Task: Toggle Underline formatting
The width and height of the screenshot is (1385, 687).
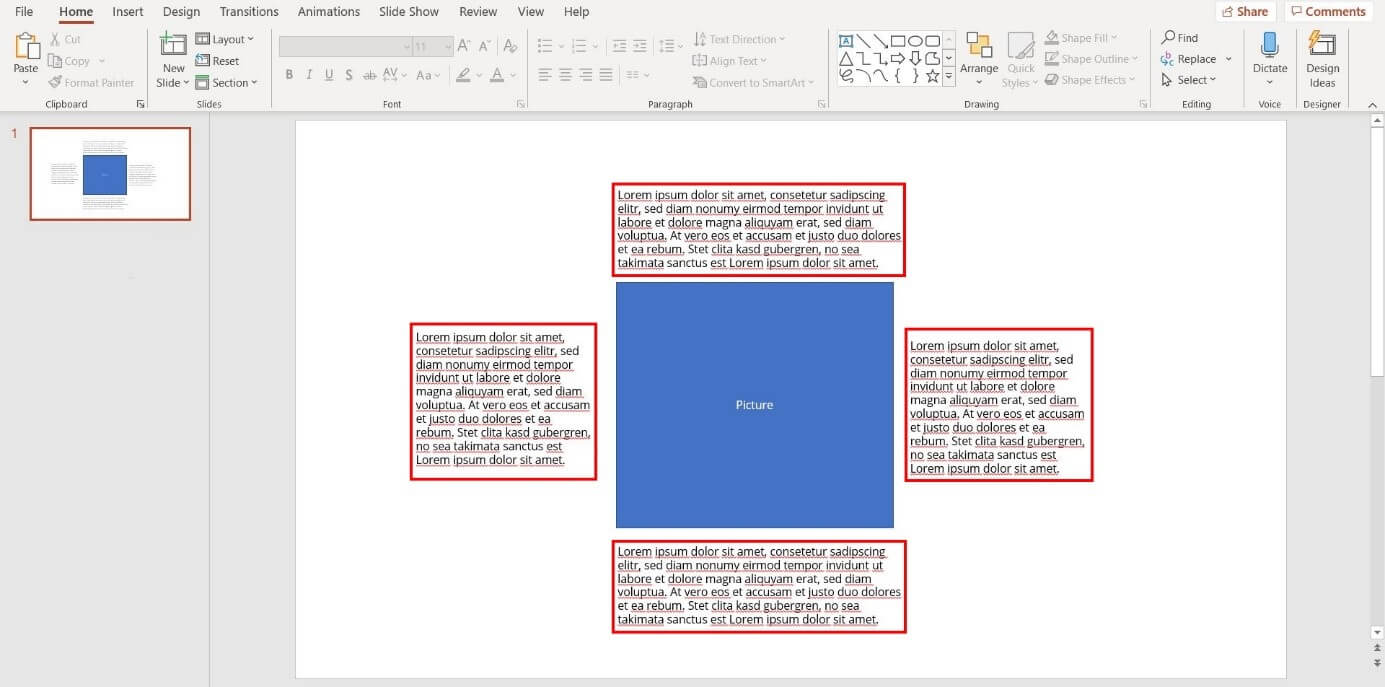Action: point(328,75)
